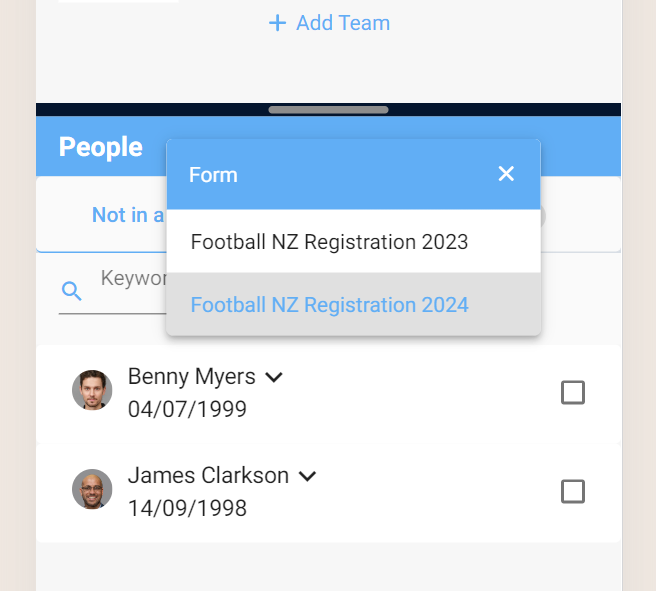Open James Clarkson profile avatar
This screenshot has height=591, width=656.
coord(92,489)
